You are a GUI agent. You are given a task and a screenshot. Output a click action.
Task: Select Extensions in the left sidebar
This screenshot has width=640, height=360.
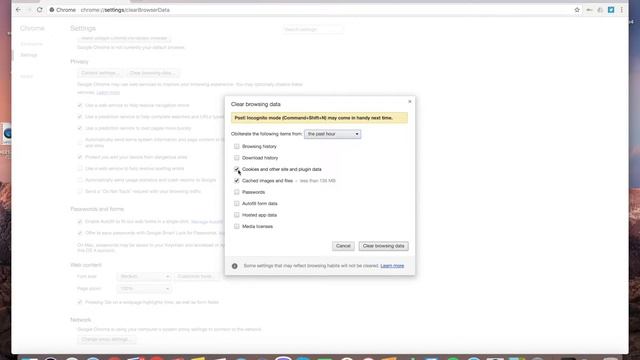coord(31,44)
